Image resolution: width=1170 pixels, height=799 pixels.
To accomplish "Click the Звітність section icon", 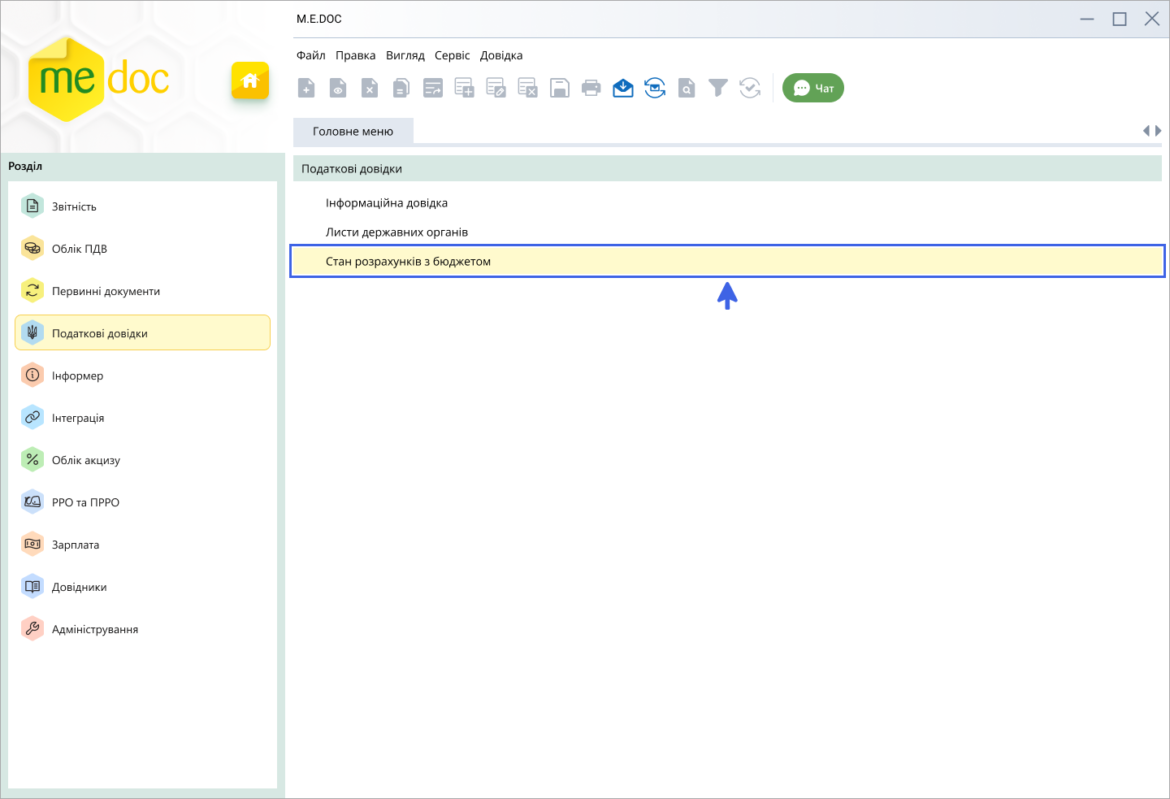I will tap(32, 206).
